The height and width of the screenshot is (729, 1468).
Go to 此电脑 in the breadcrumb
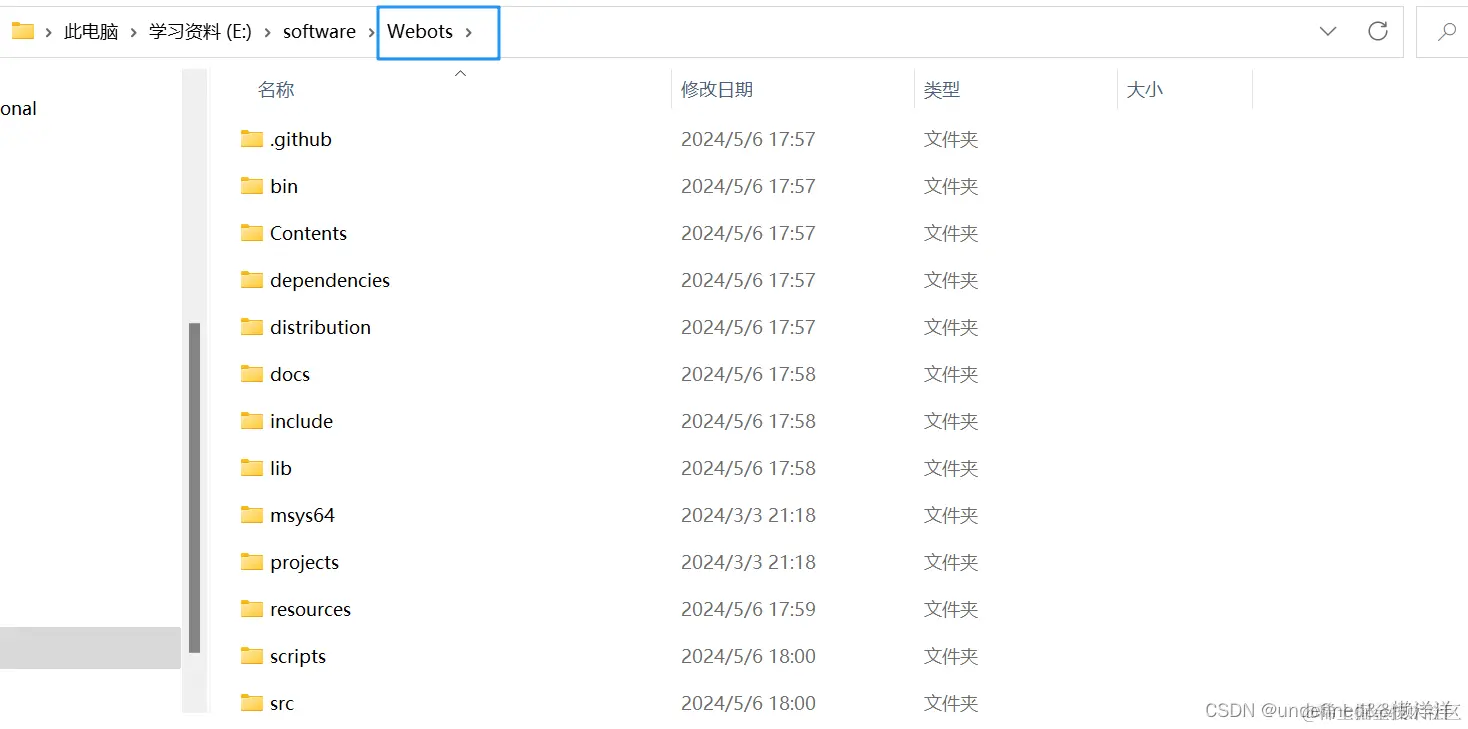coord(91,32)
